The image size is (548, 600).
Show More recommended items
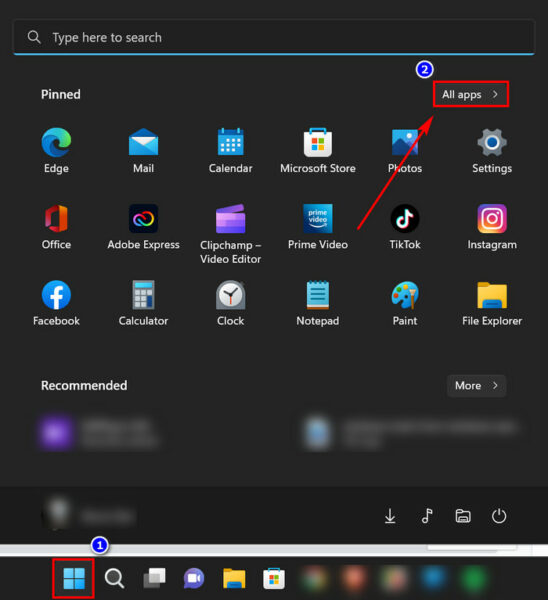pos(476,386)
